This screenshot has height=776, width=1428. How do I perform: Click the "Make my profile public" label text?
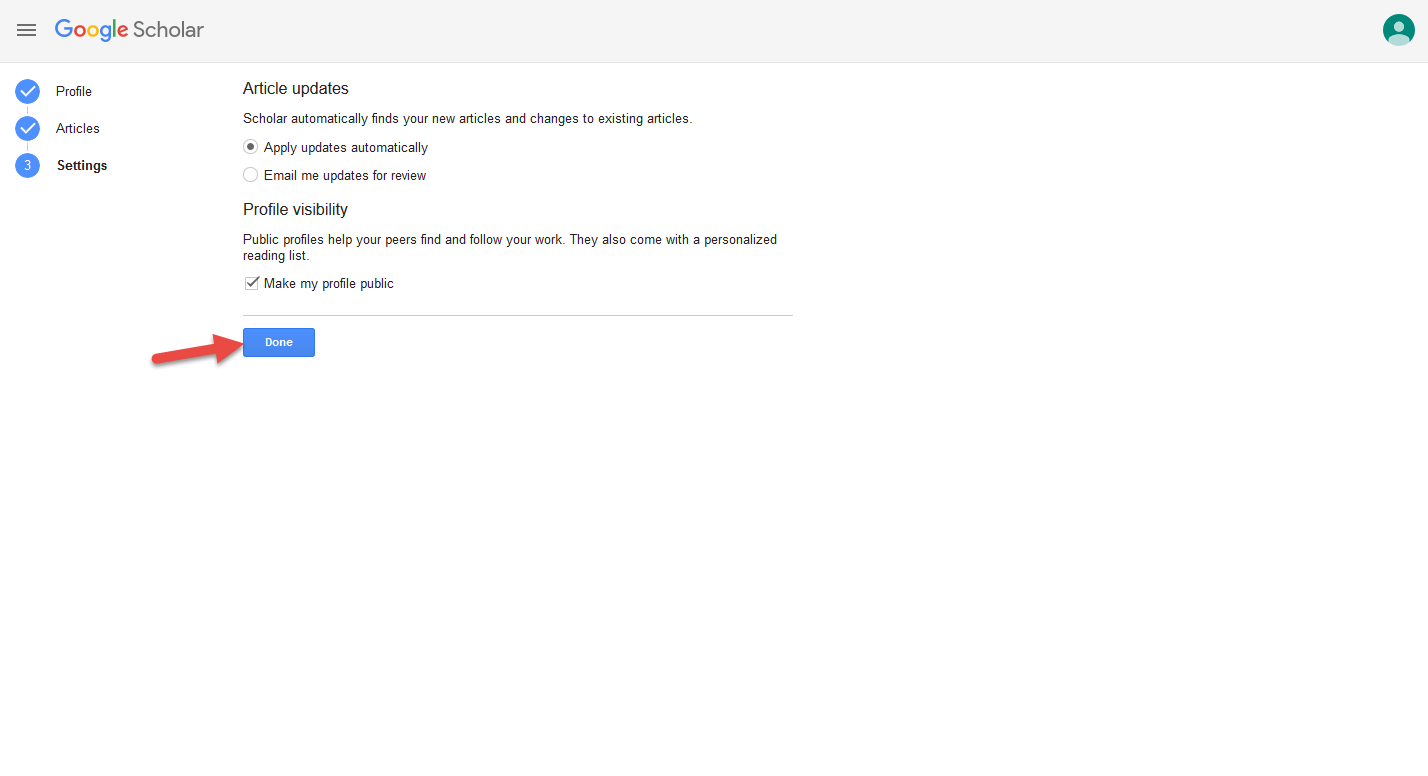[x=329, y=284]
